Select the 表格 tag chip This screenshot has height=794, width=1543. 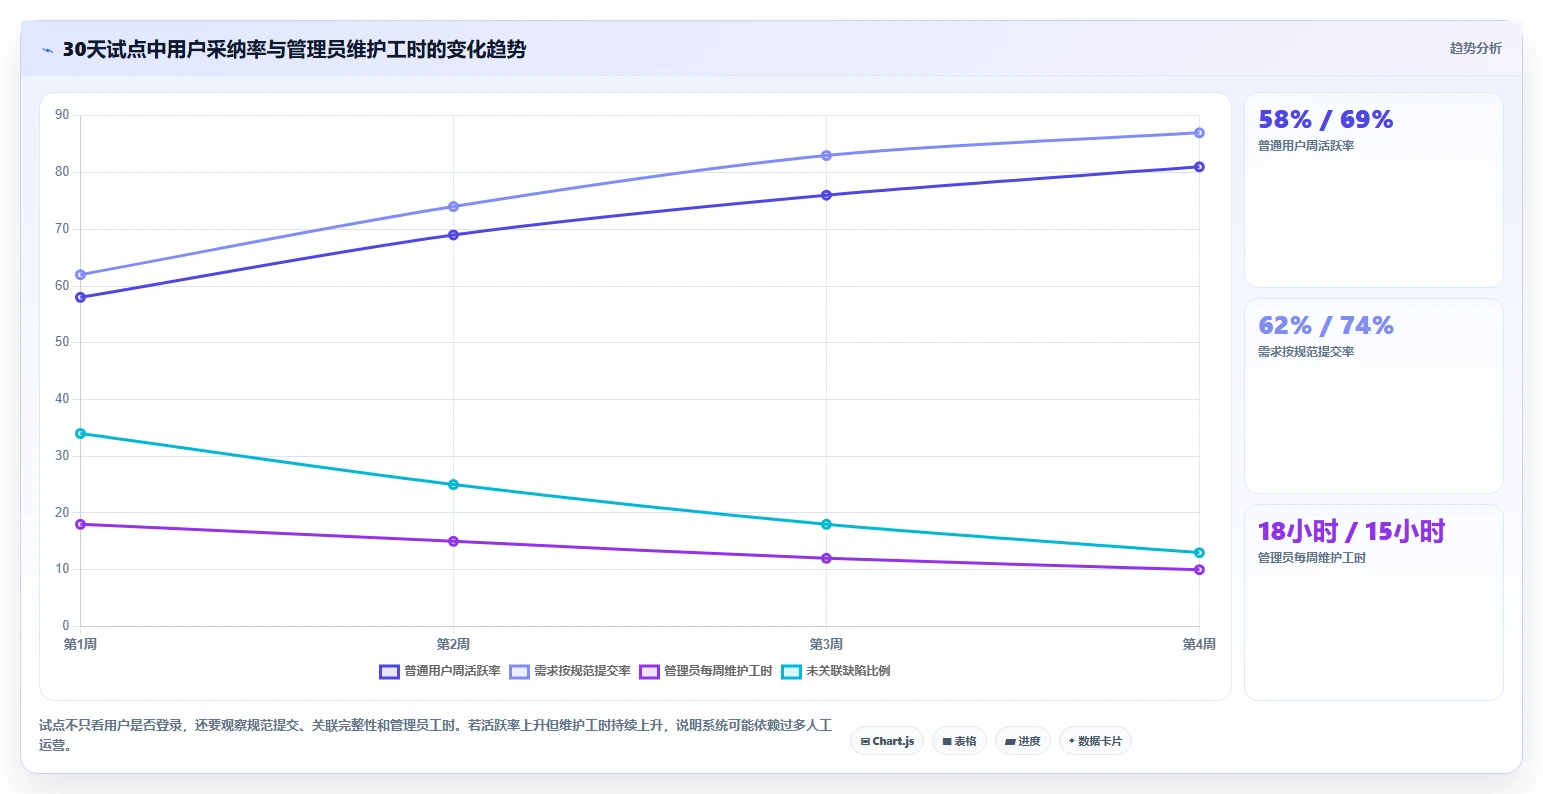959,741
